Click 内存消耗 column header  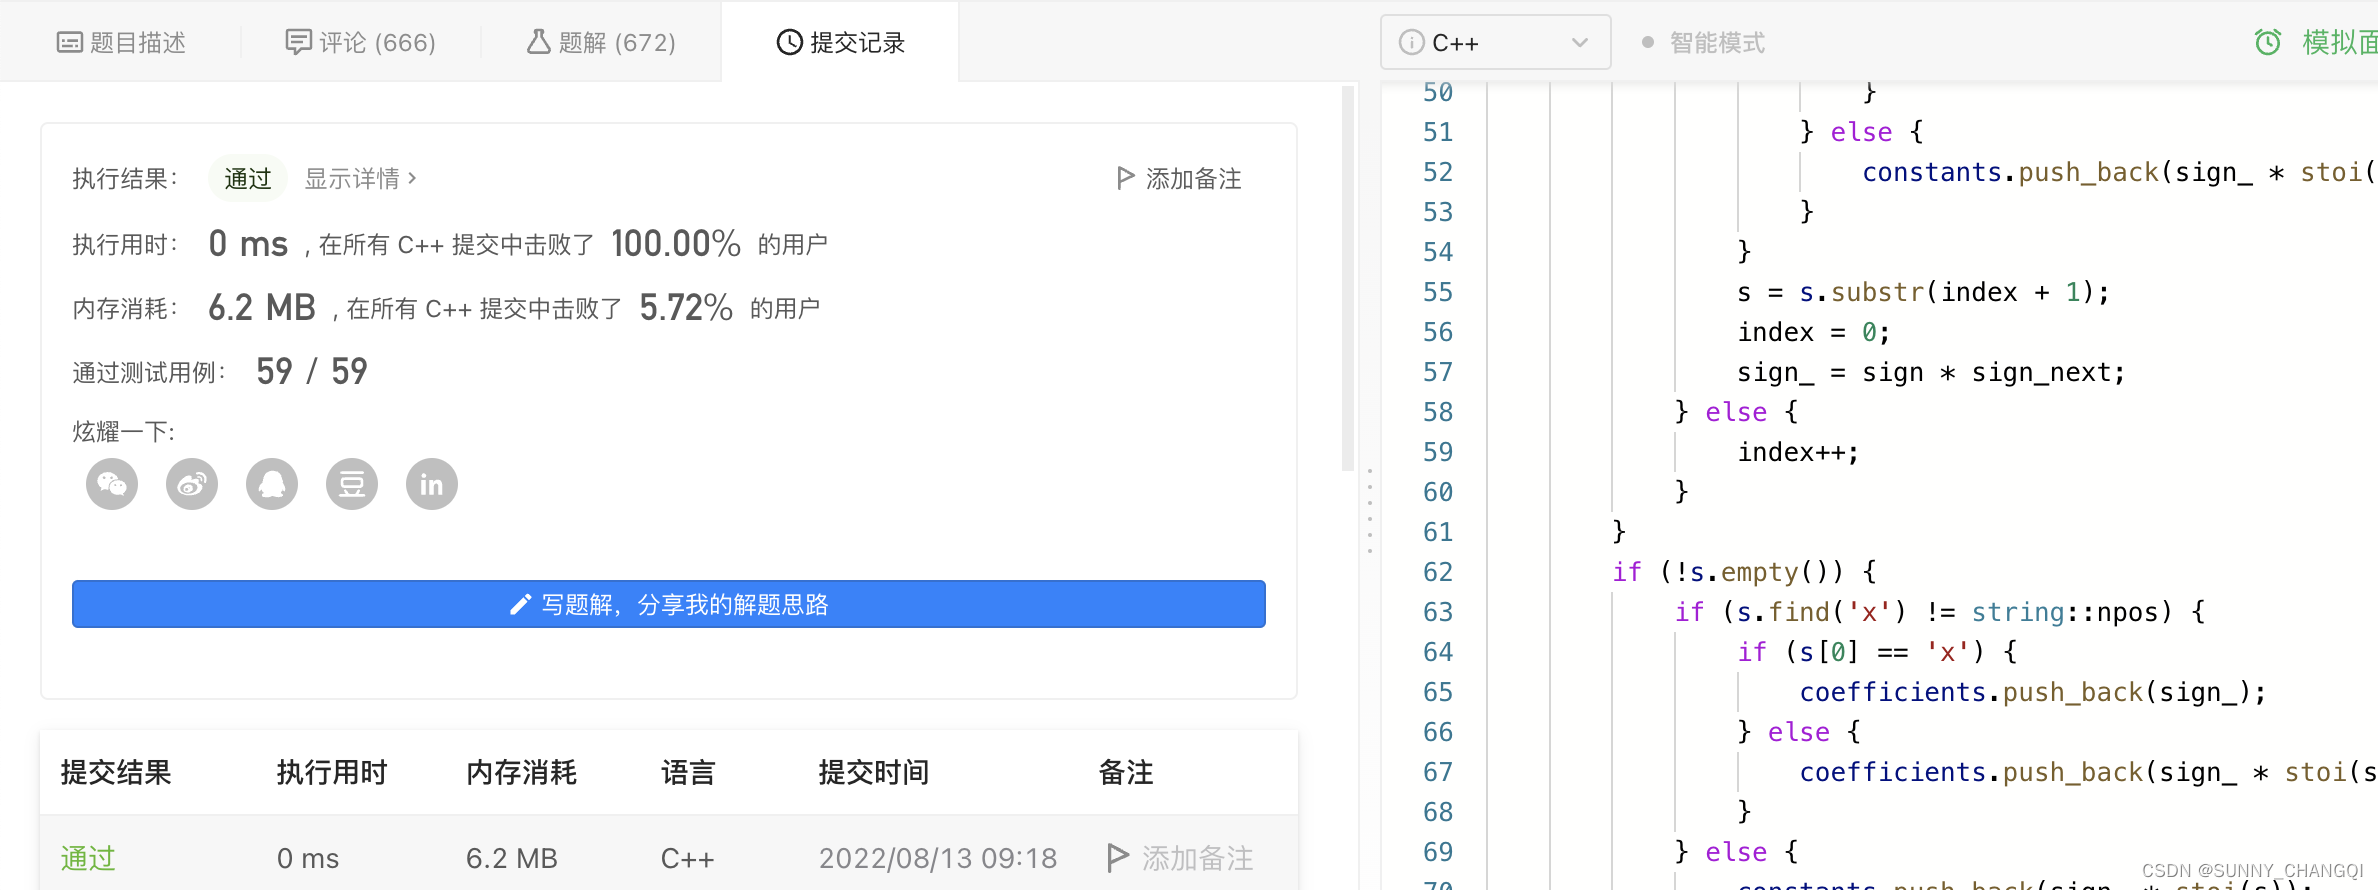tap(521, 772)
